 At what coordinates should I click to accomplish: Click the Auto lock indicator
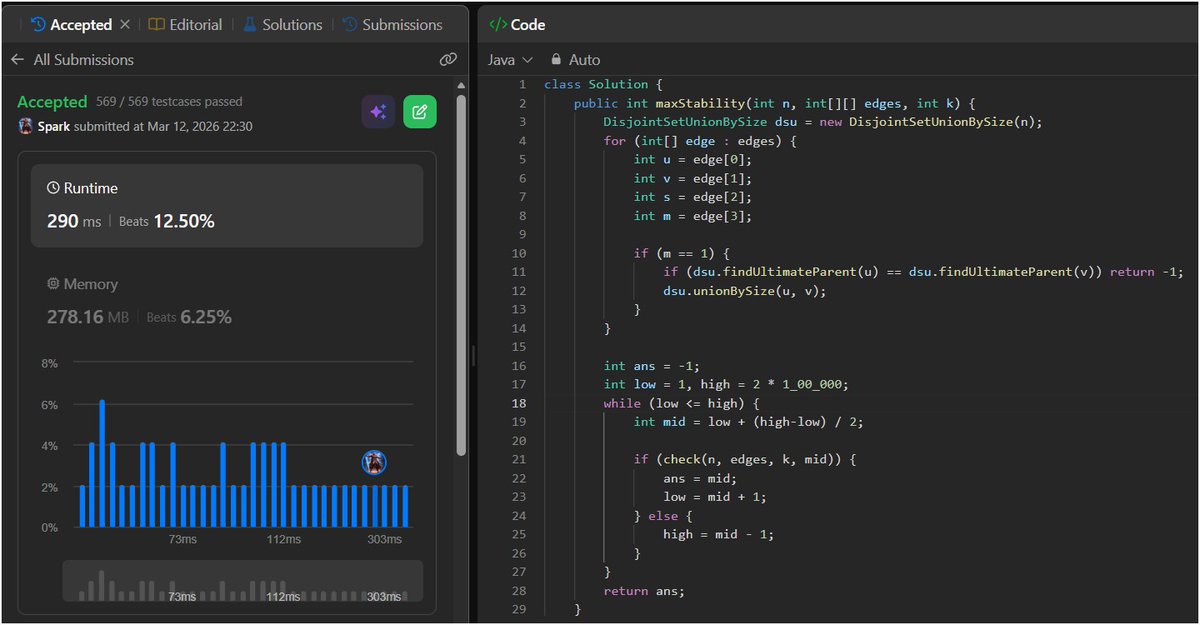coord(575,60)
